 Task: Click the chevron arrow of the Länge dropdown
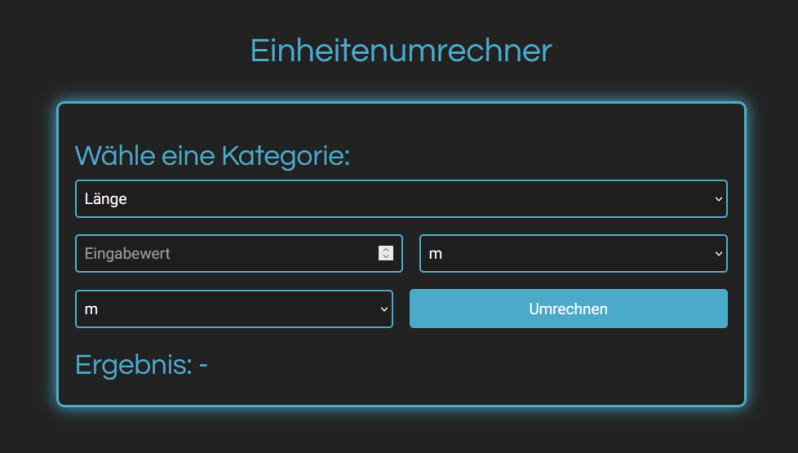click(x=718, y=199)
